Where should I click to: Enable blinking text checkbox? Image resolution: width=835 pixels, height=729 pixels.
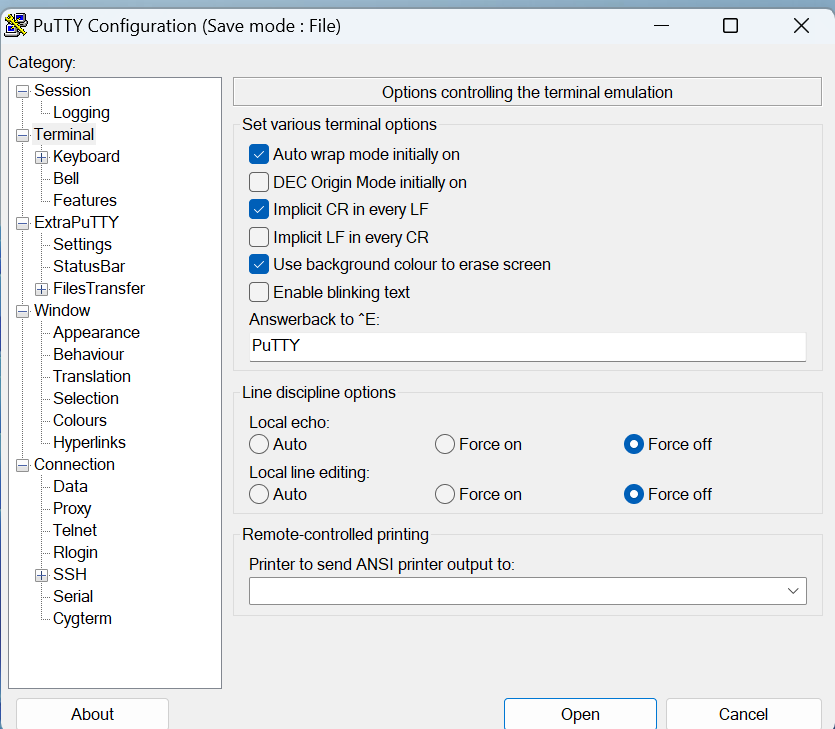259,292
